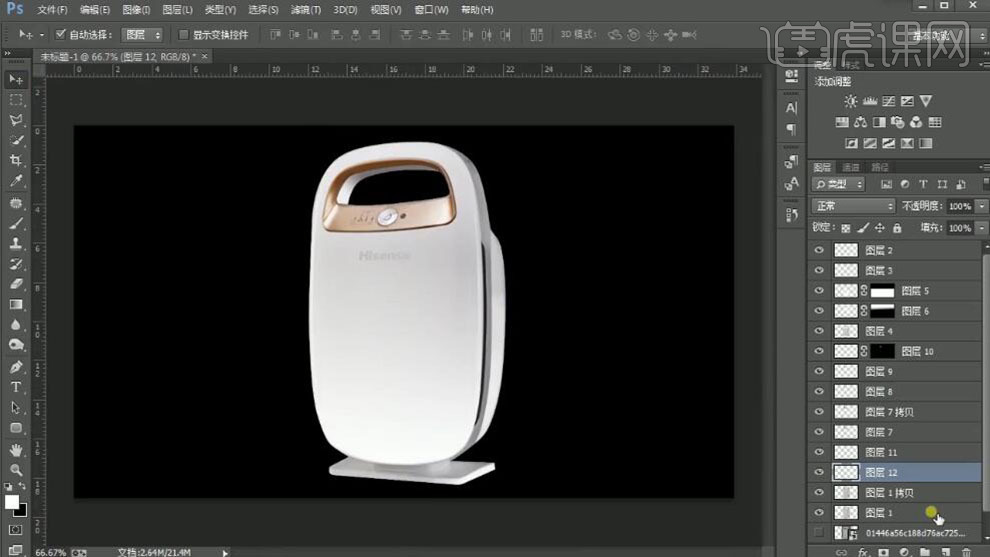Screen dimensions: 990x557
Task: Select the Lasso tool
Action: tap(16, 120)
